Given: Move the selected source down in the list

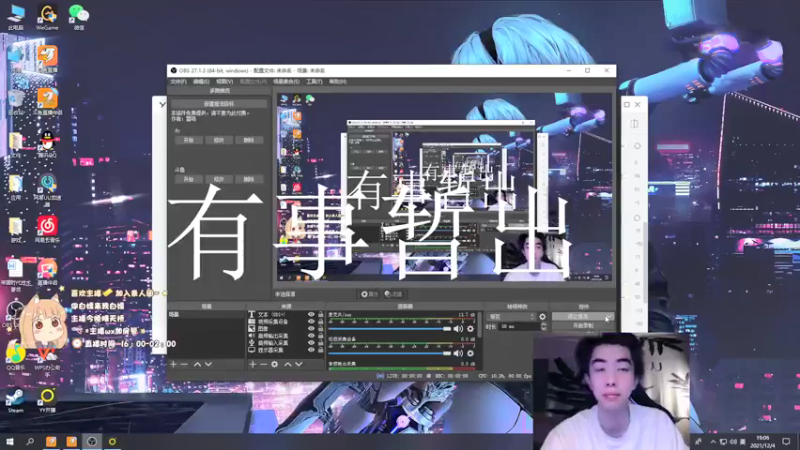Looking at the screenshot, I should pyautogui.click(x=299, y=364).
